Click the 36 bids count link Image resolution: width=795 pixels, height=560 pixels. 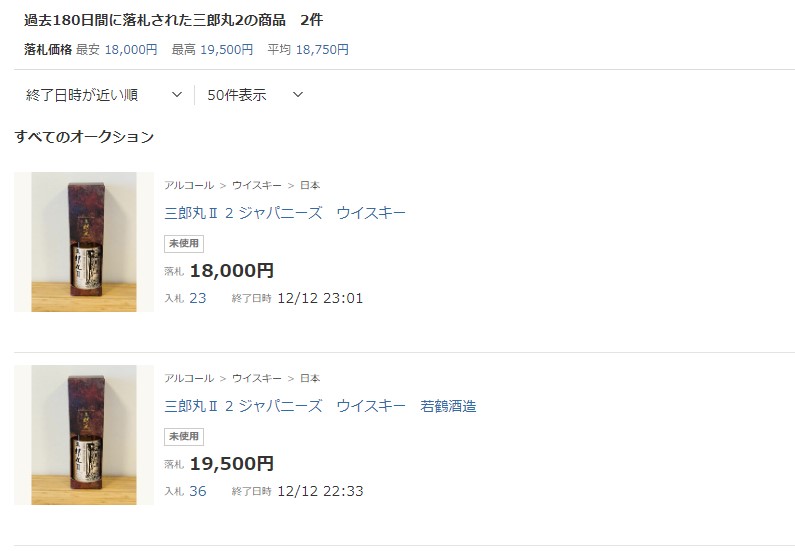tap(198, 491)
